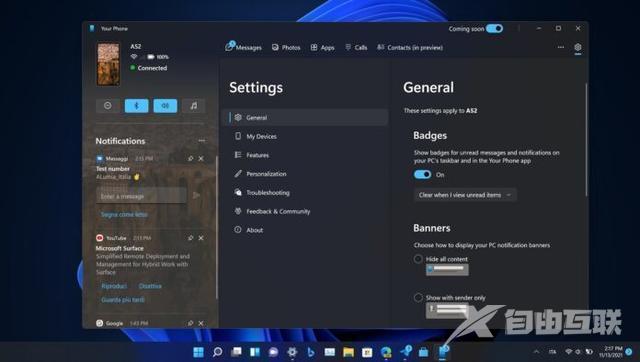Click the Enter a message field
This screenshot has width=640, height=362.
[x=141, y=196]
